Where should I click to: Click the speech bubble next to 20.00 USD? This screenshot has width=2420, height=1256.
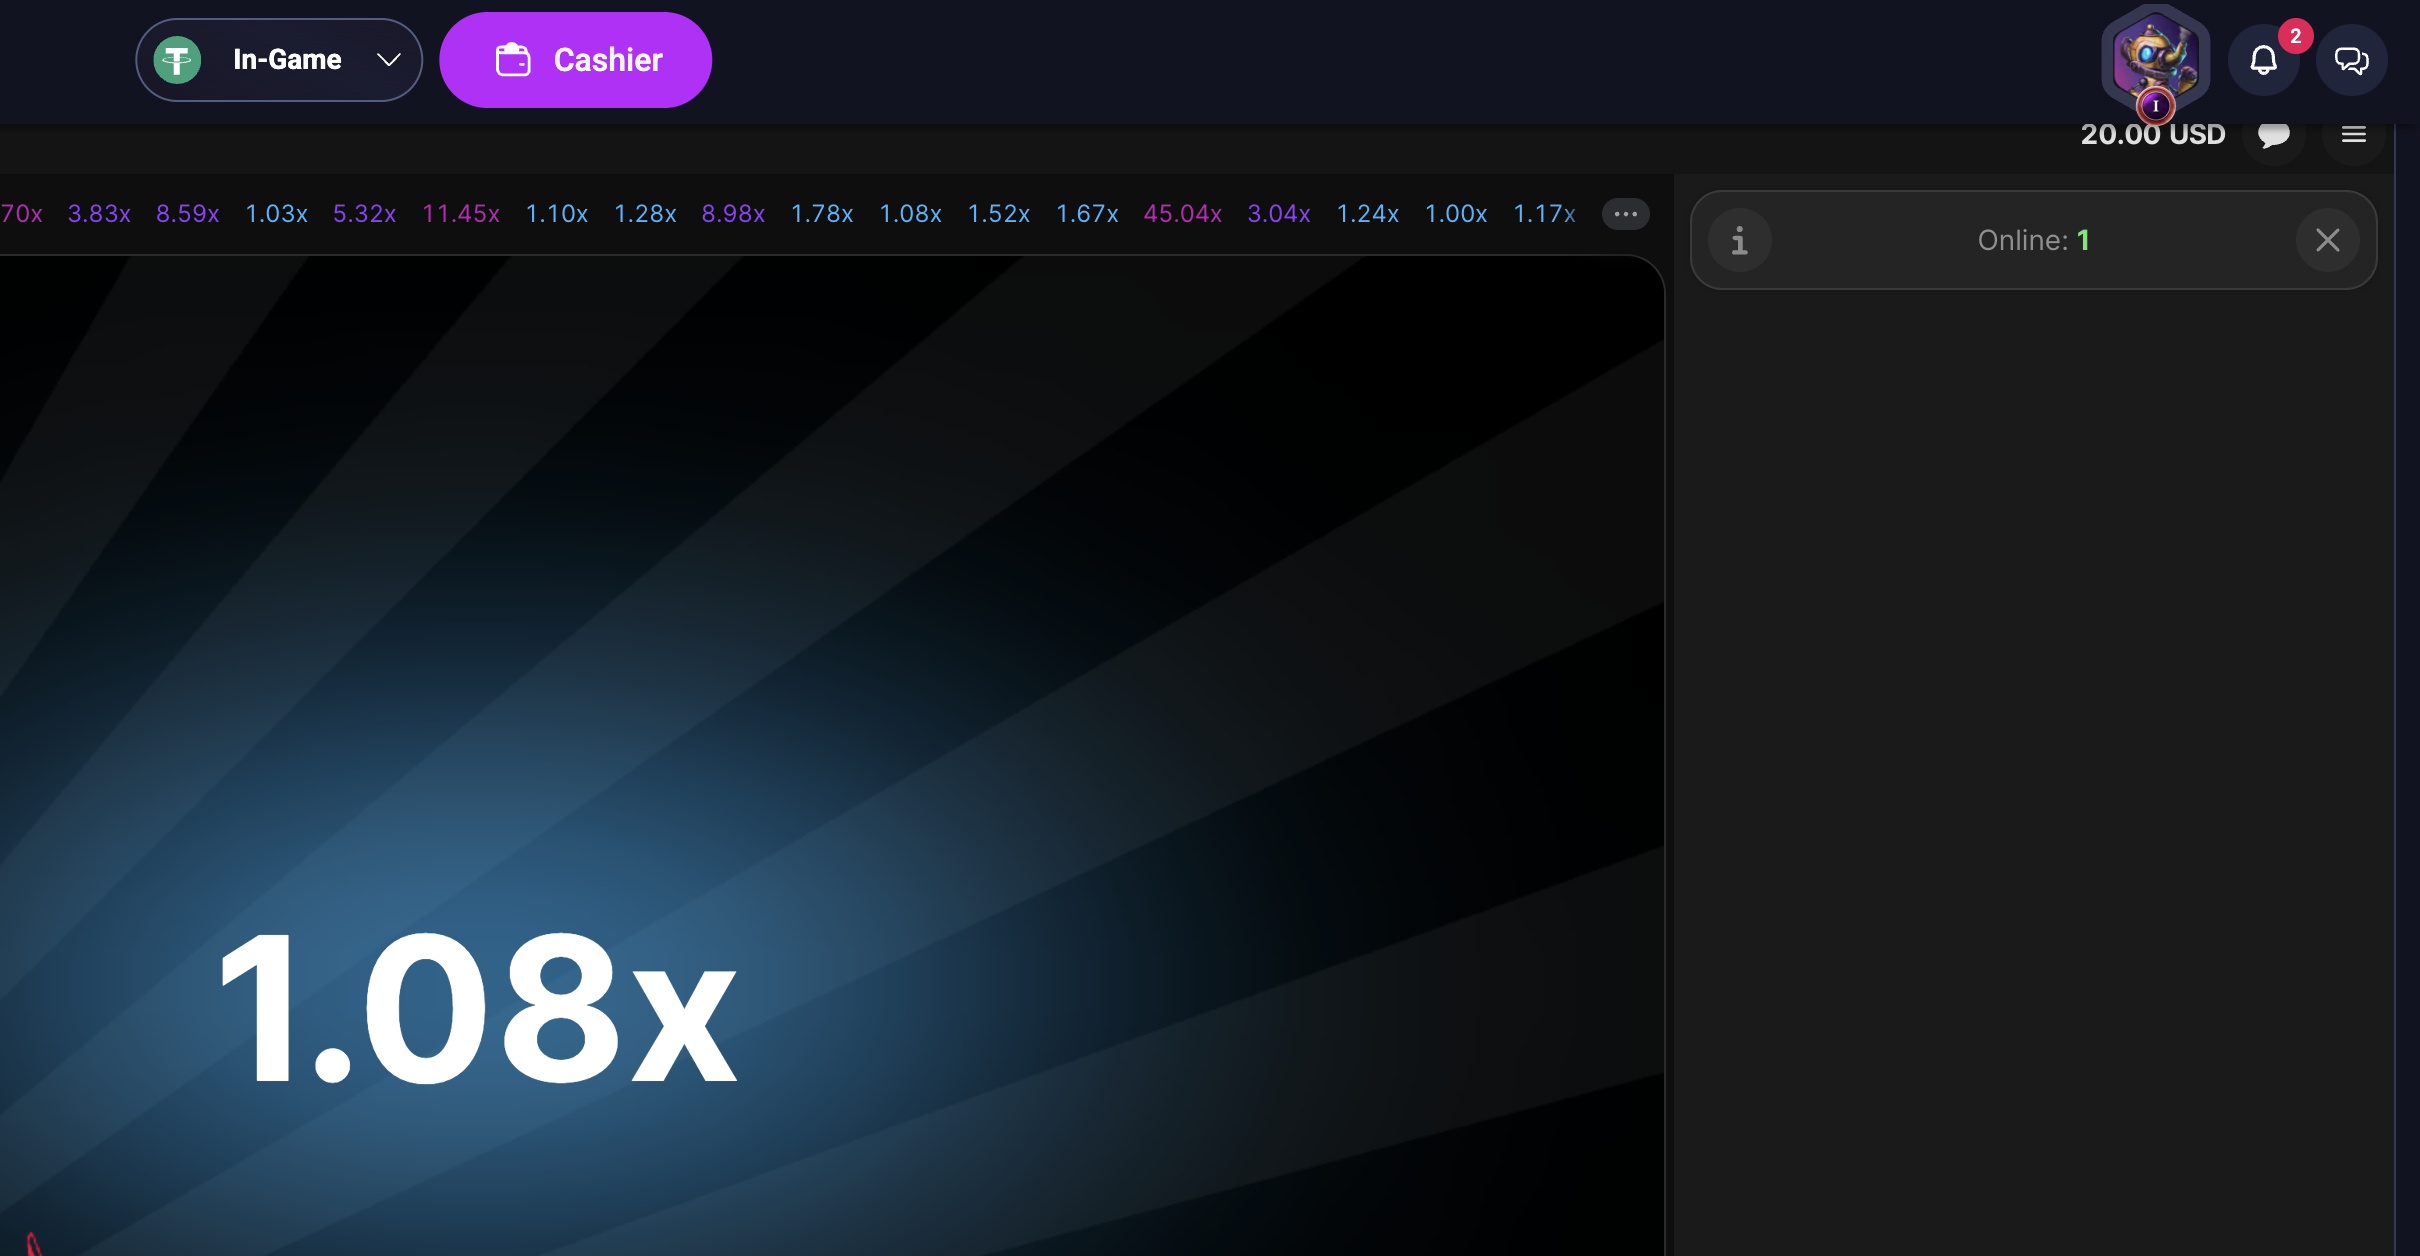2274,135
